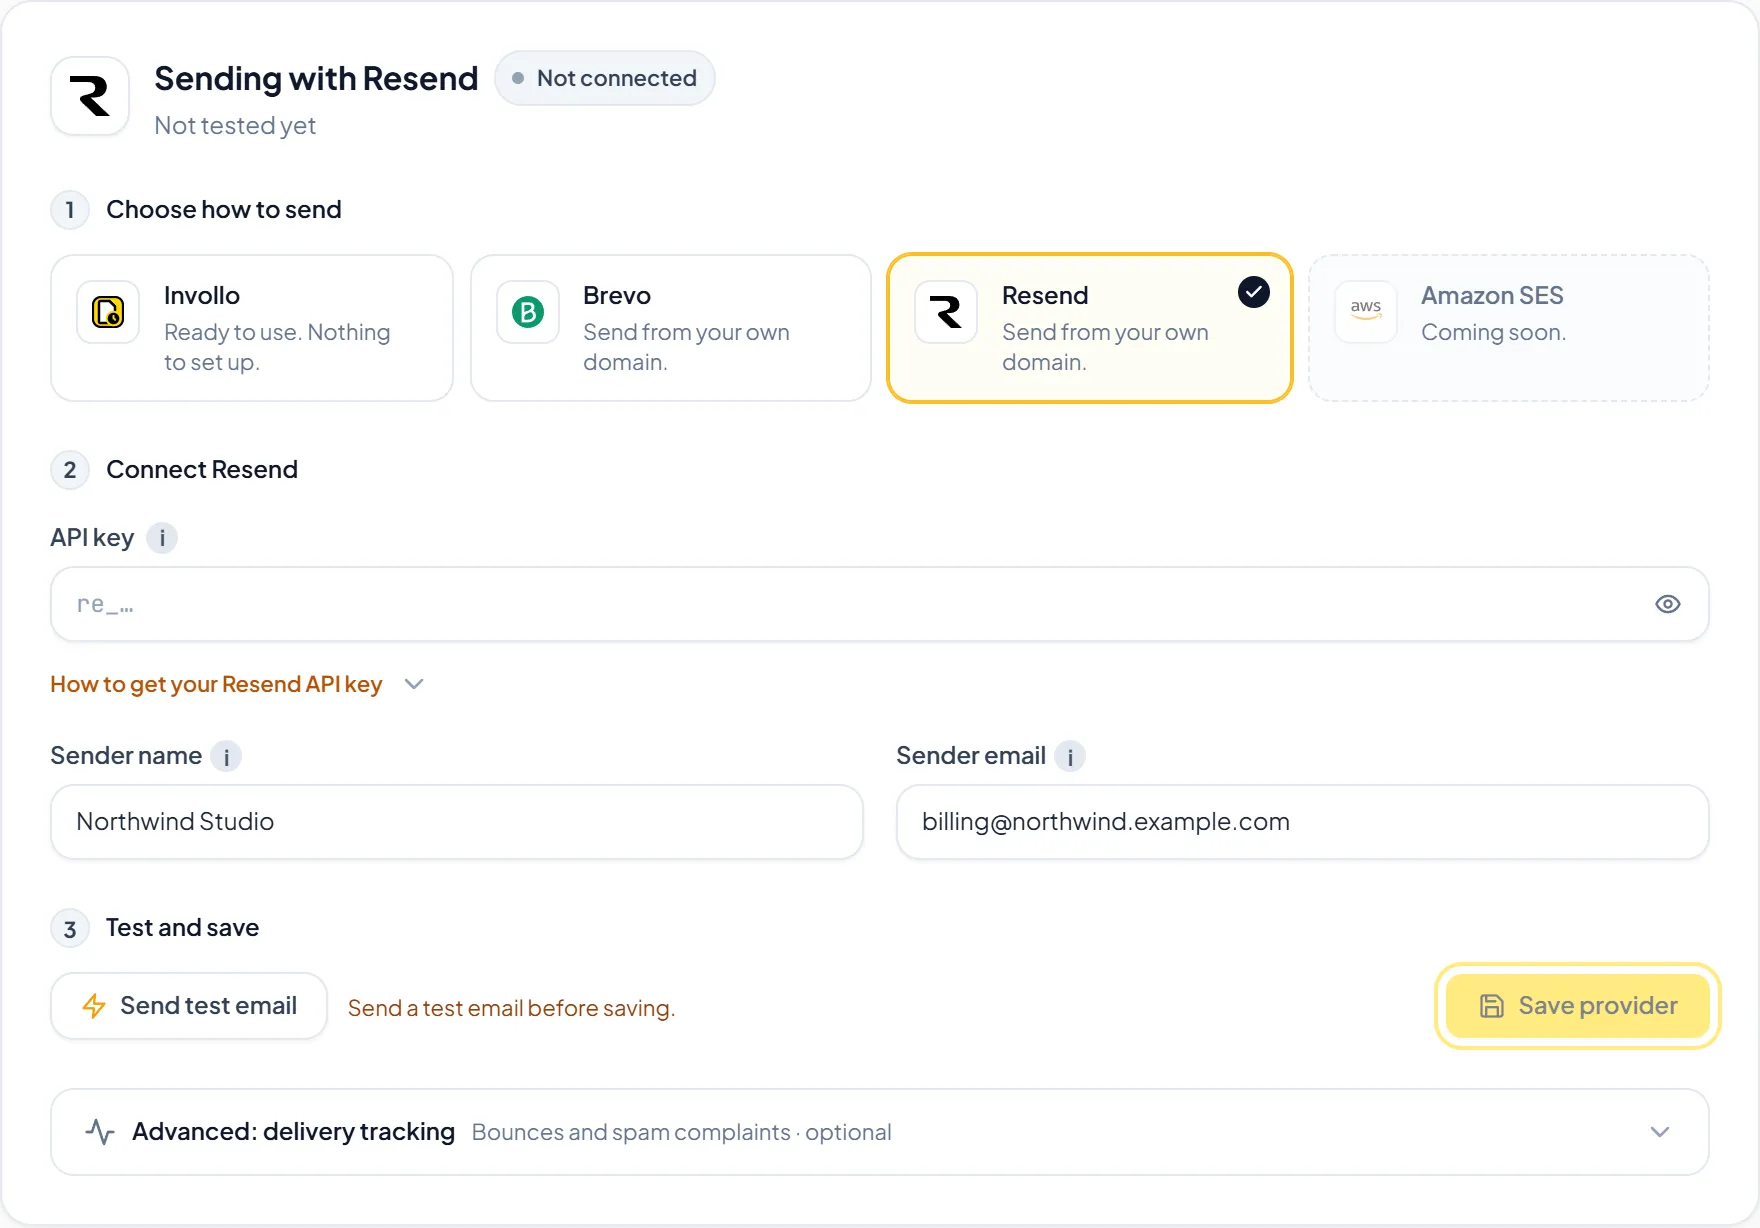The height and width of the screenshot is (1228, 1760).
Task: Click 'Choose how to send' step heading
Action: [x=224, y=210]
